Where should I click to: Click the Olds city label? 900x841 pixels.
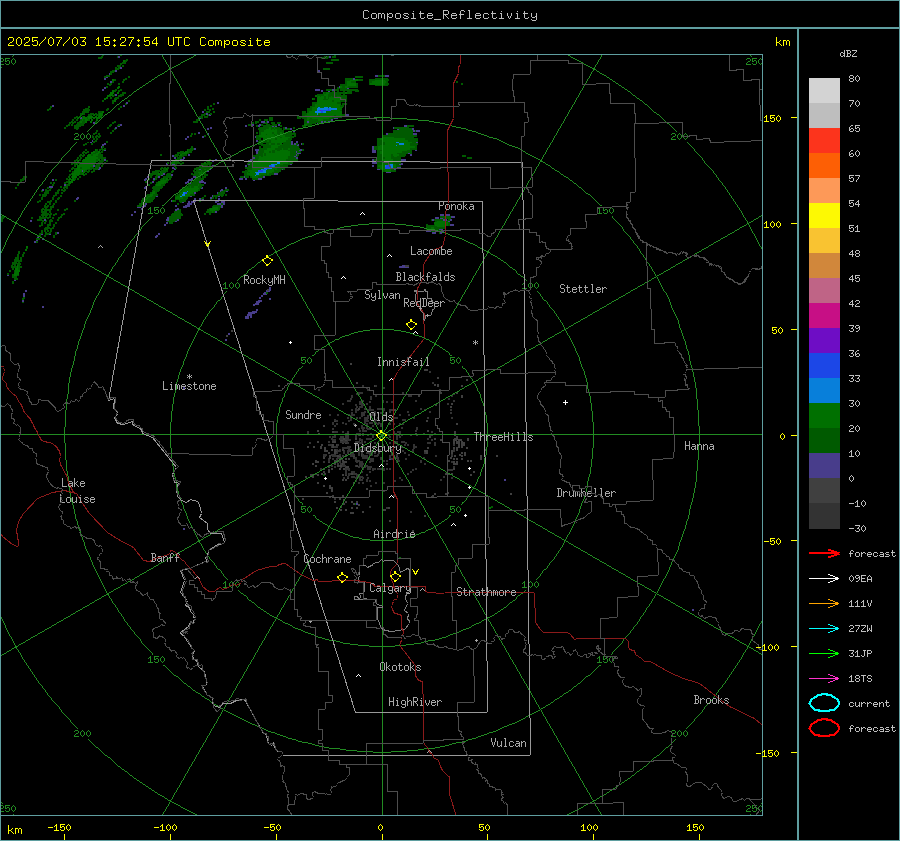(381, 416)
